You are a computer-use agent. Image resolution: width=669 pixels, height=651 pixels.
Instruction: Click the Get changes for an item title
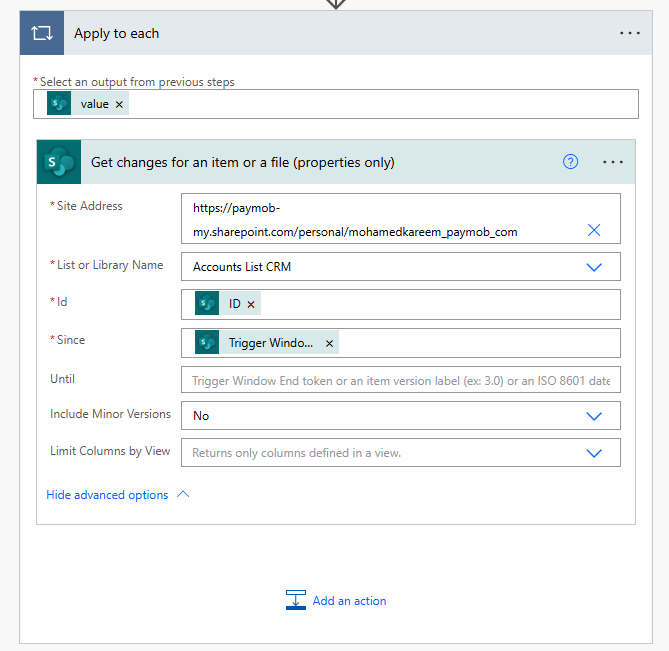(243, 163)
